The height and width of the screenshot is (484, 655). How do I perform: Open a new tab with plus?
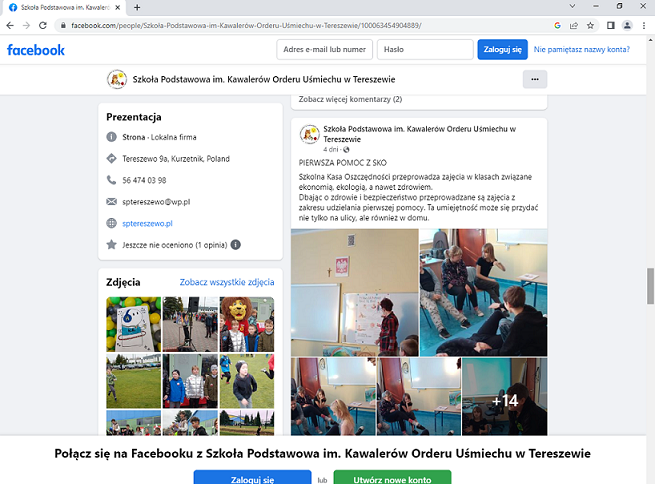[x=137, y=8]
